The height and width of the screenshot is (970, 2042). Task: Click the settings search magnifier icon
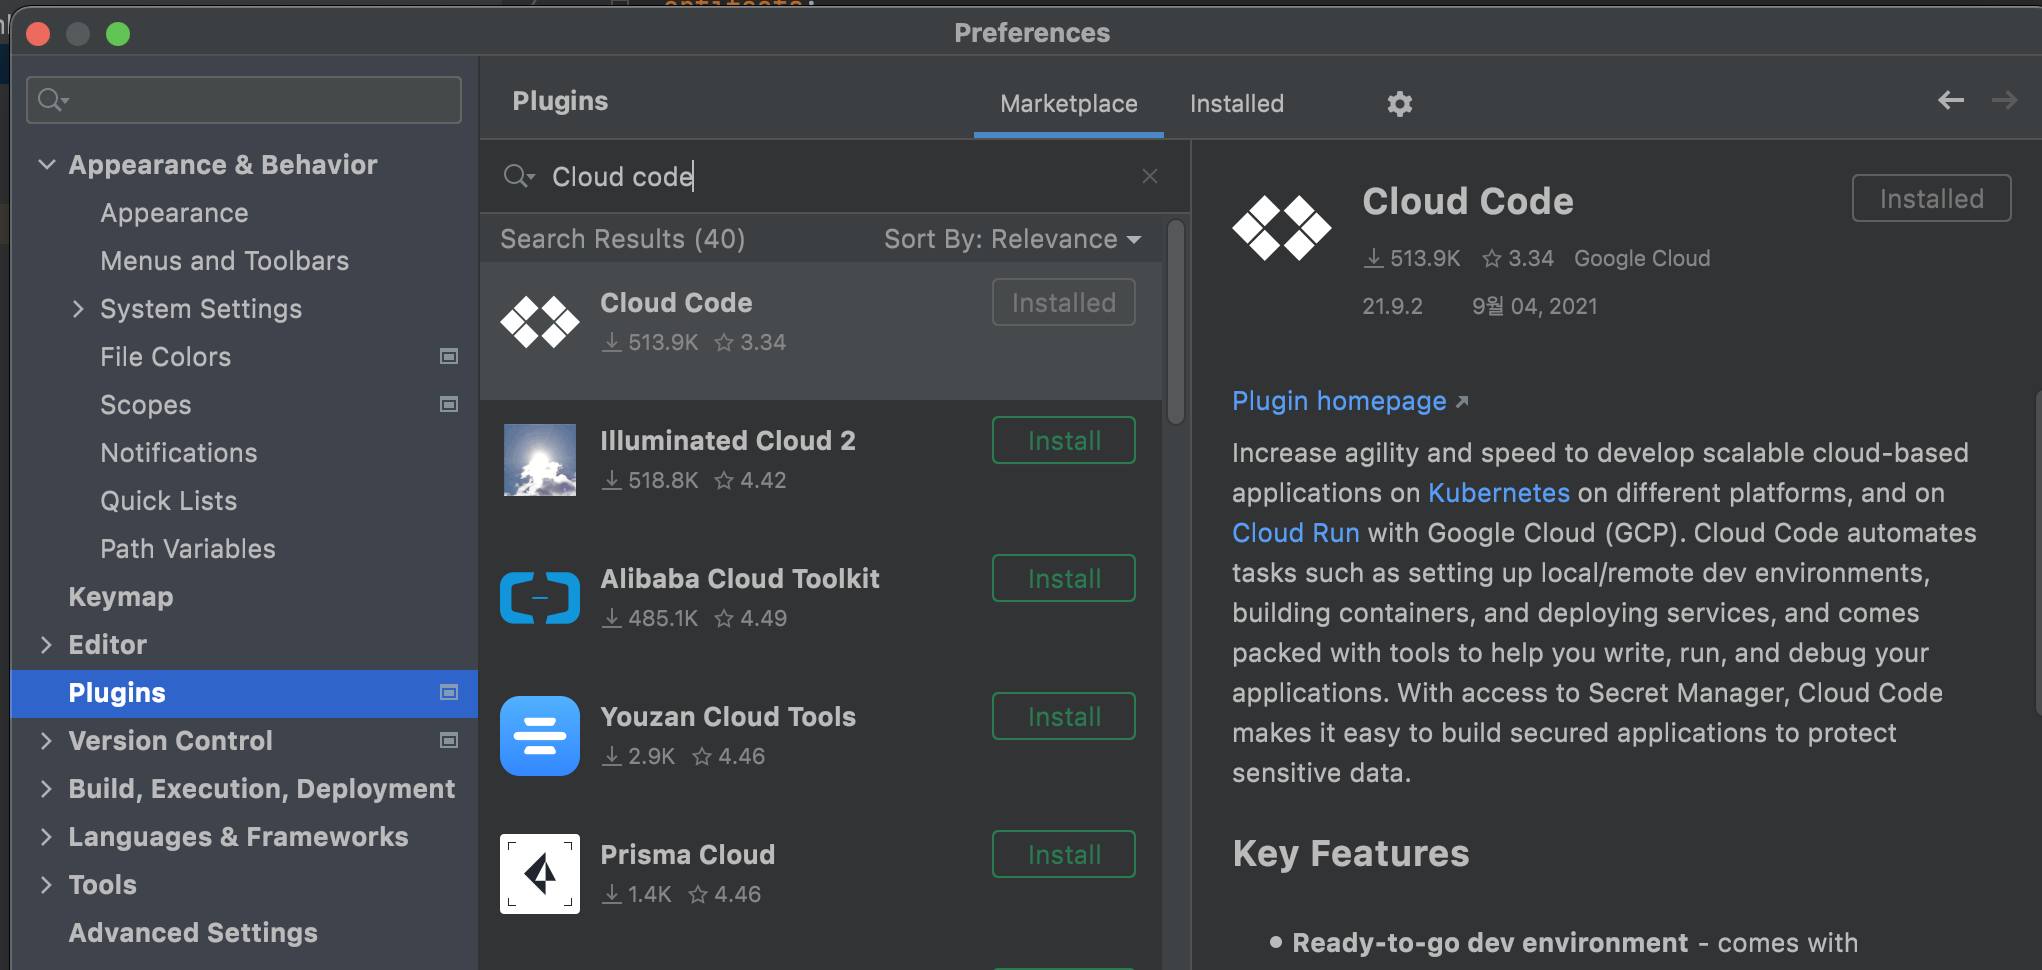click(52, 100)
